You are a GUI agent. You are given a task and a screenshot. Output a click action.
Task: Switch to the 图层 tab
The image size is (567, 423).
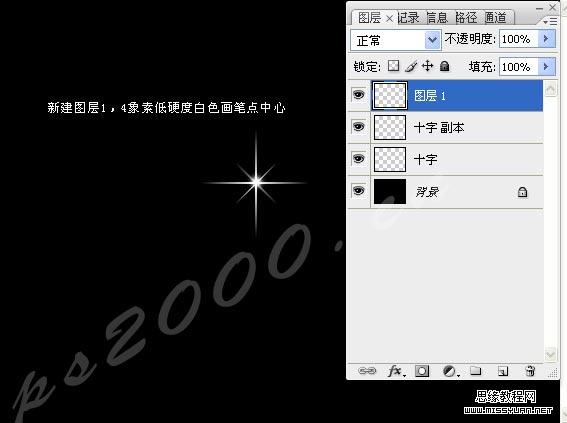coord(369,18)
